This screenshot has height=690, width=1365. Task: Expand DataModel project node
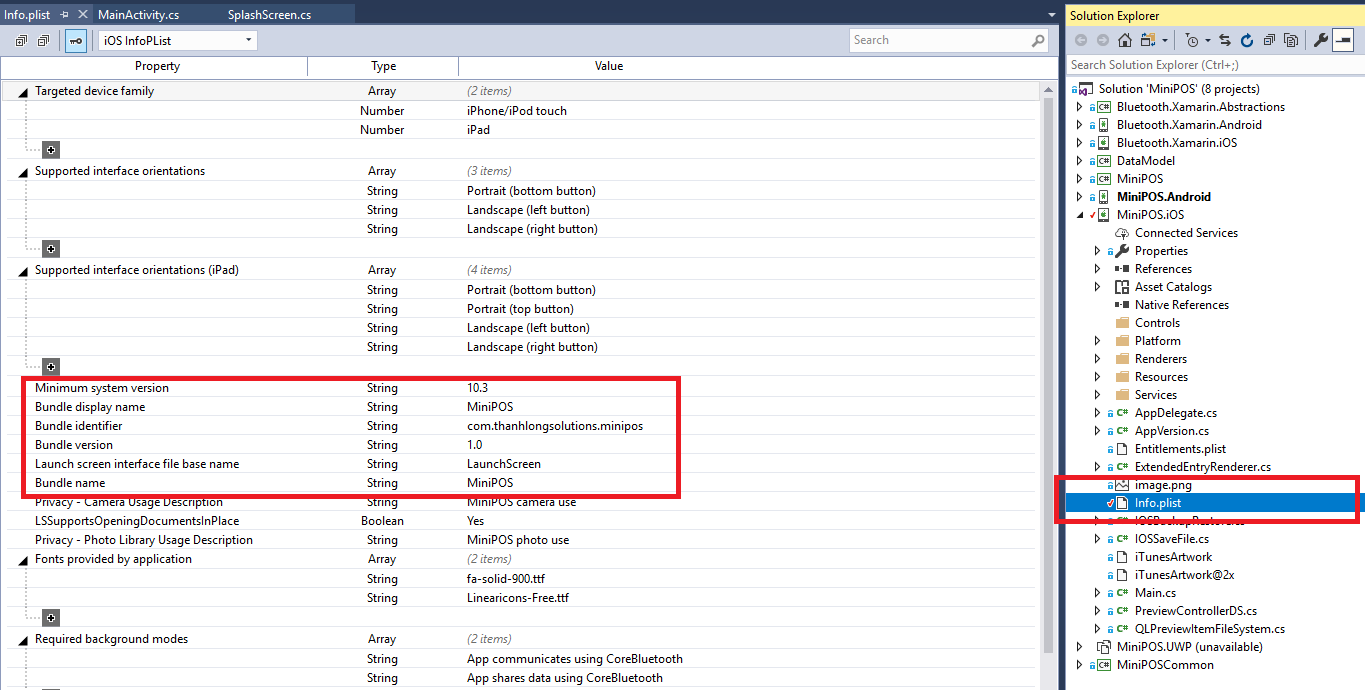[x=1079, y=161]
